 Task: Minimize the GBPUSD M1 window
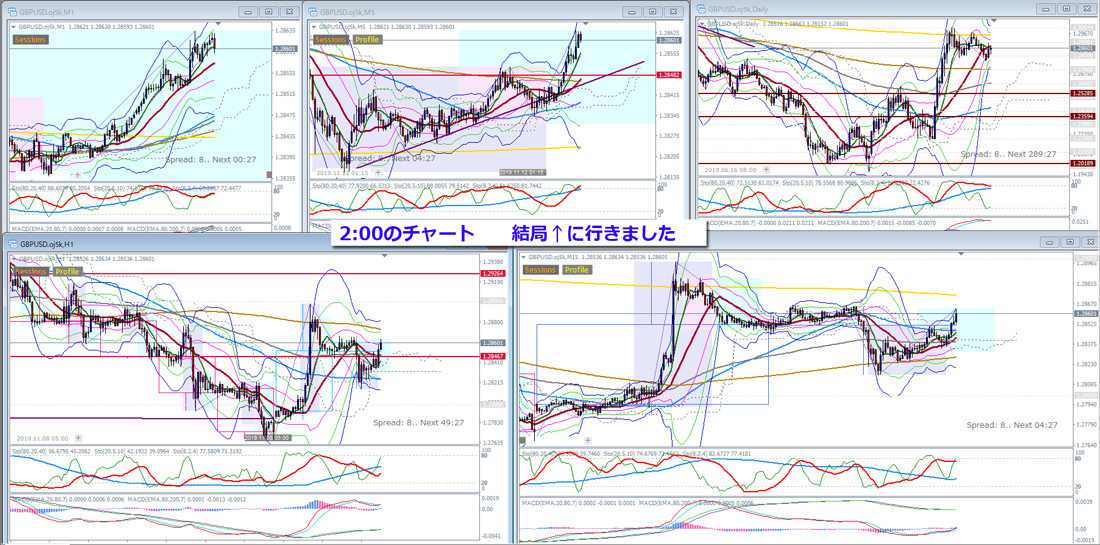[248, 11]
